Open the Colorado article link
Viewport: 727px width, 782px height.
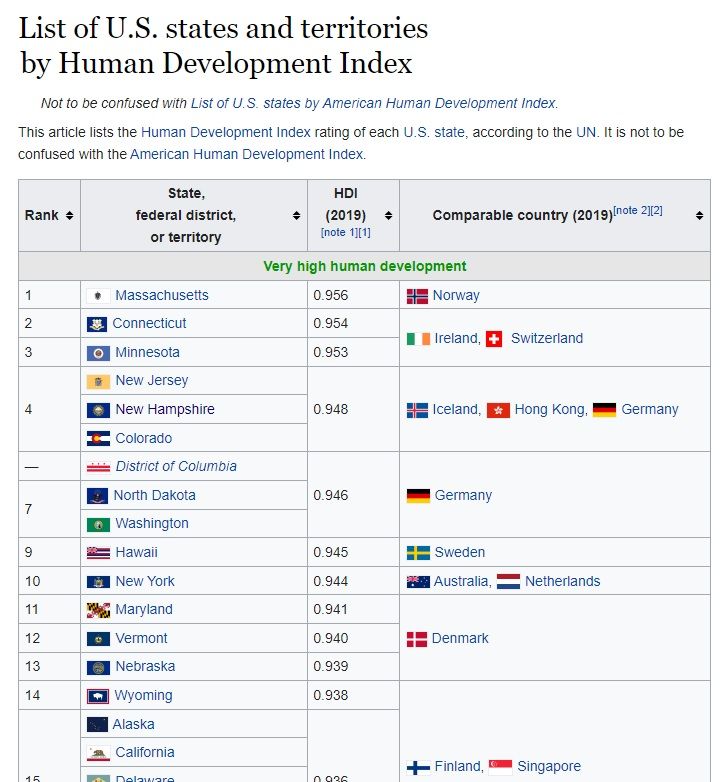point(144,438)
